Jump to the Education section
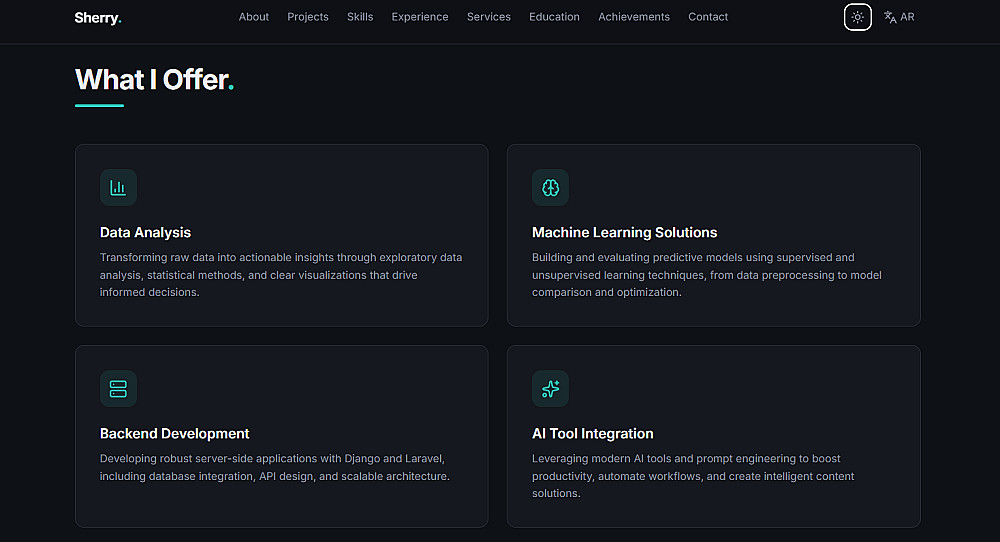This screenshot has height=542, width=1000. pos(554,17)
